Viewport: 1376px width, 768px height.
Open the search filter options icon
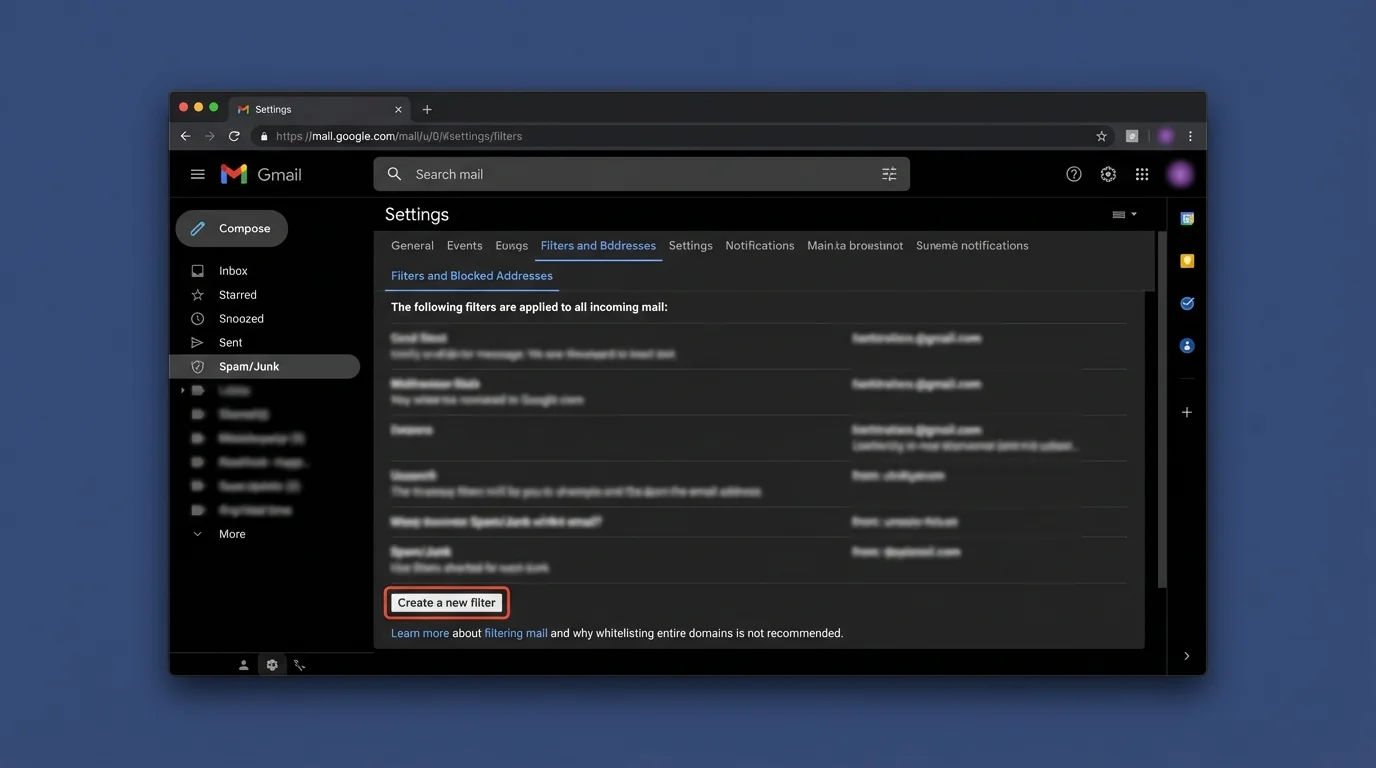[889, 173]
